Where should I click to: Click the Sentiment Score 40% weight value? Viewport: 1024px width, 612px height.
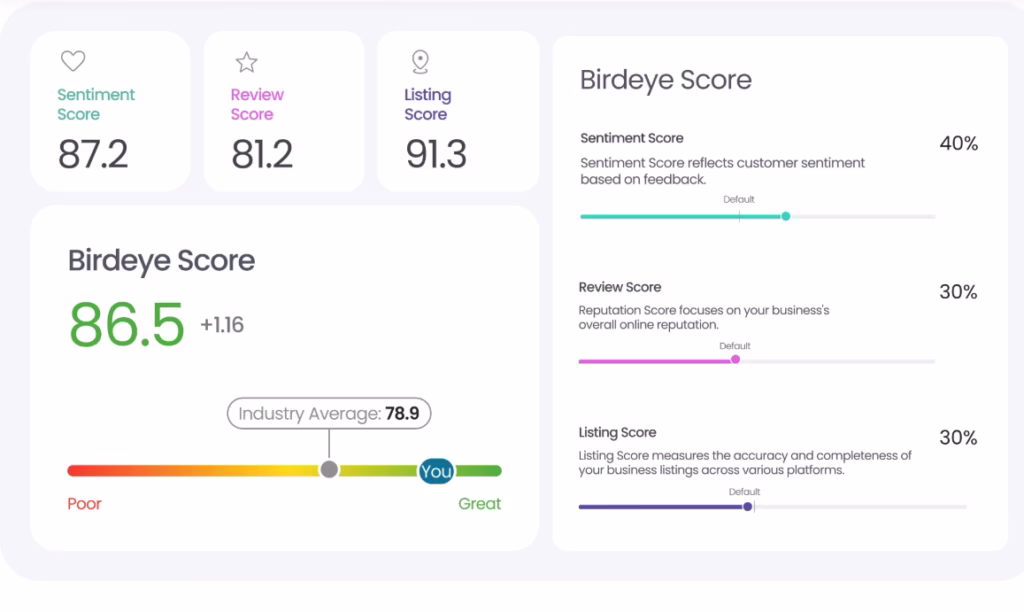959,144
